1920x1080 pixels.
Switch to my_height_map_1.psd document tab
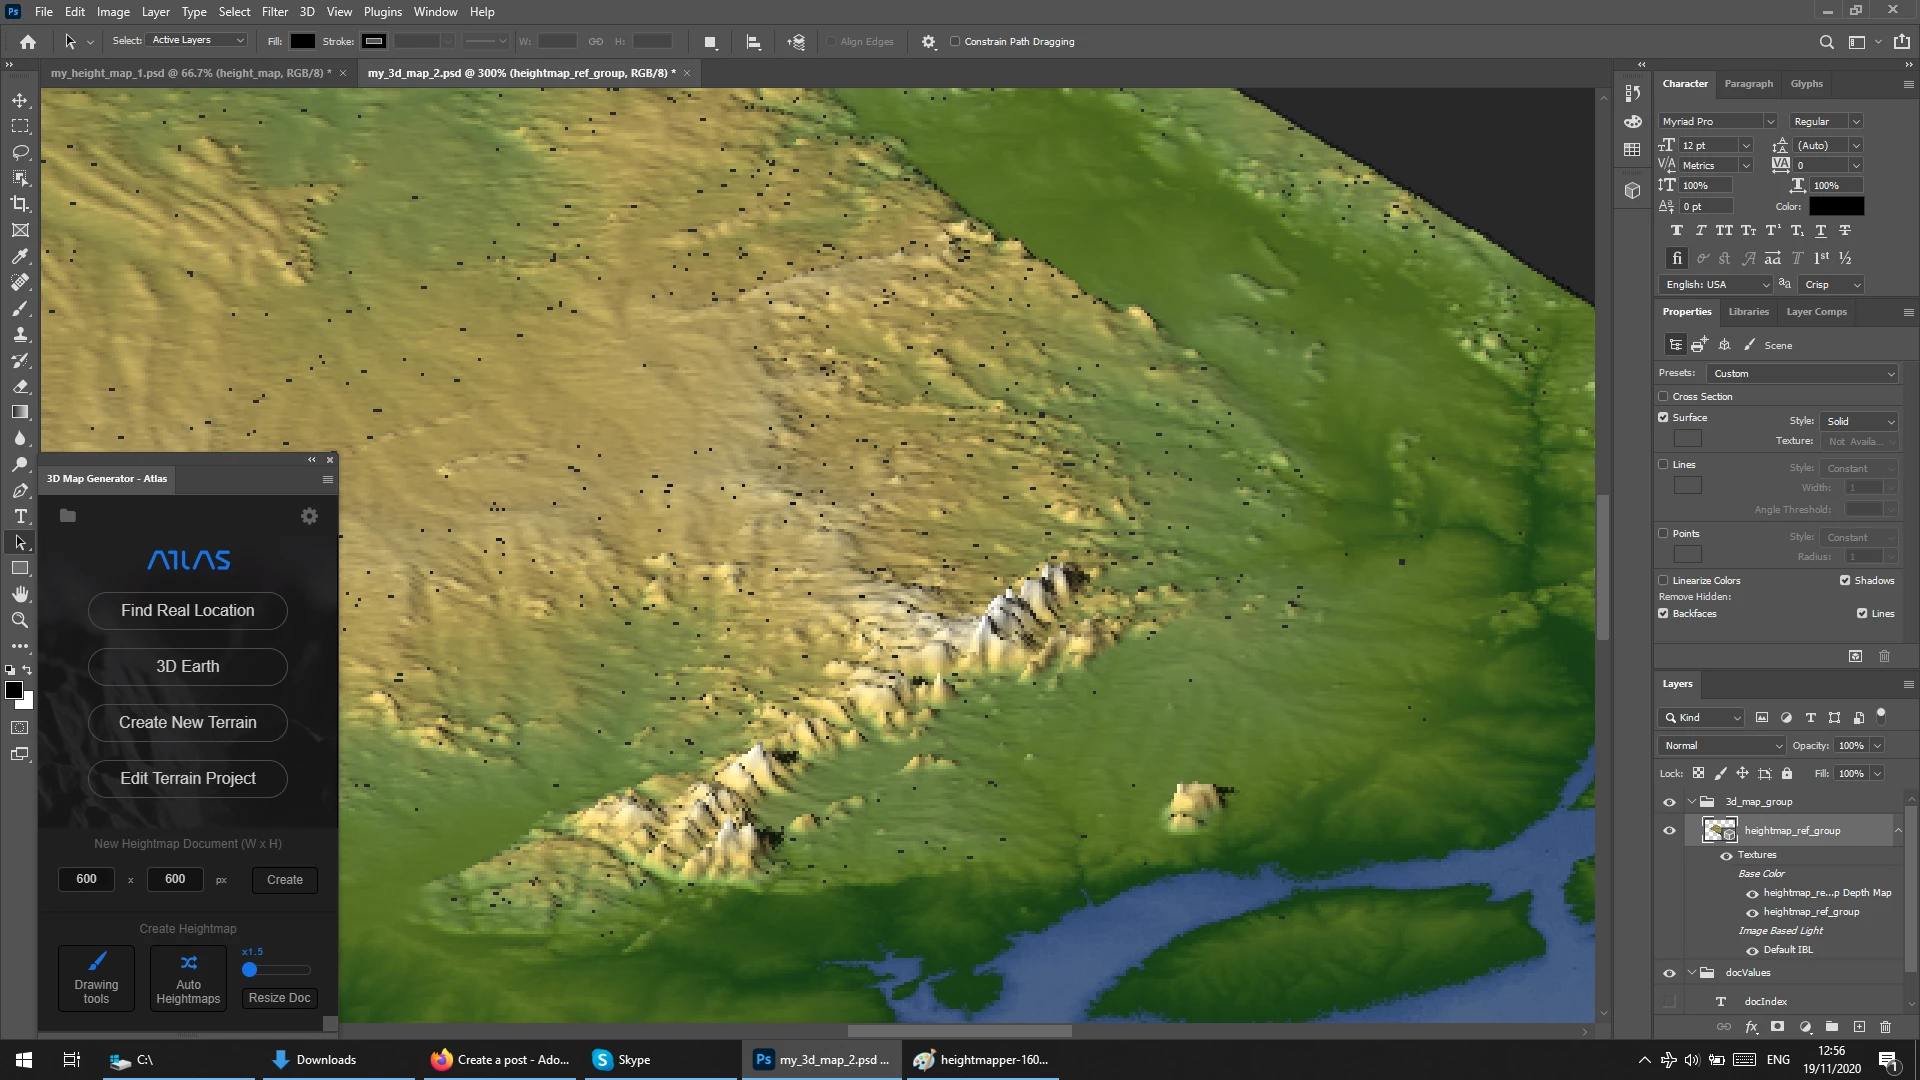(188, 73)
